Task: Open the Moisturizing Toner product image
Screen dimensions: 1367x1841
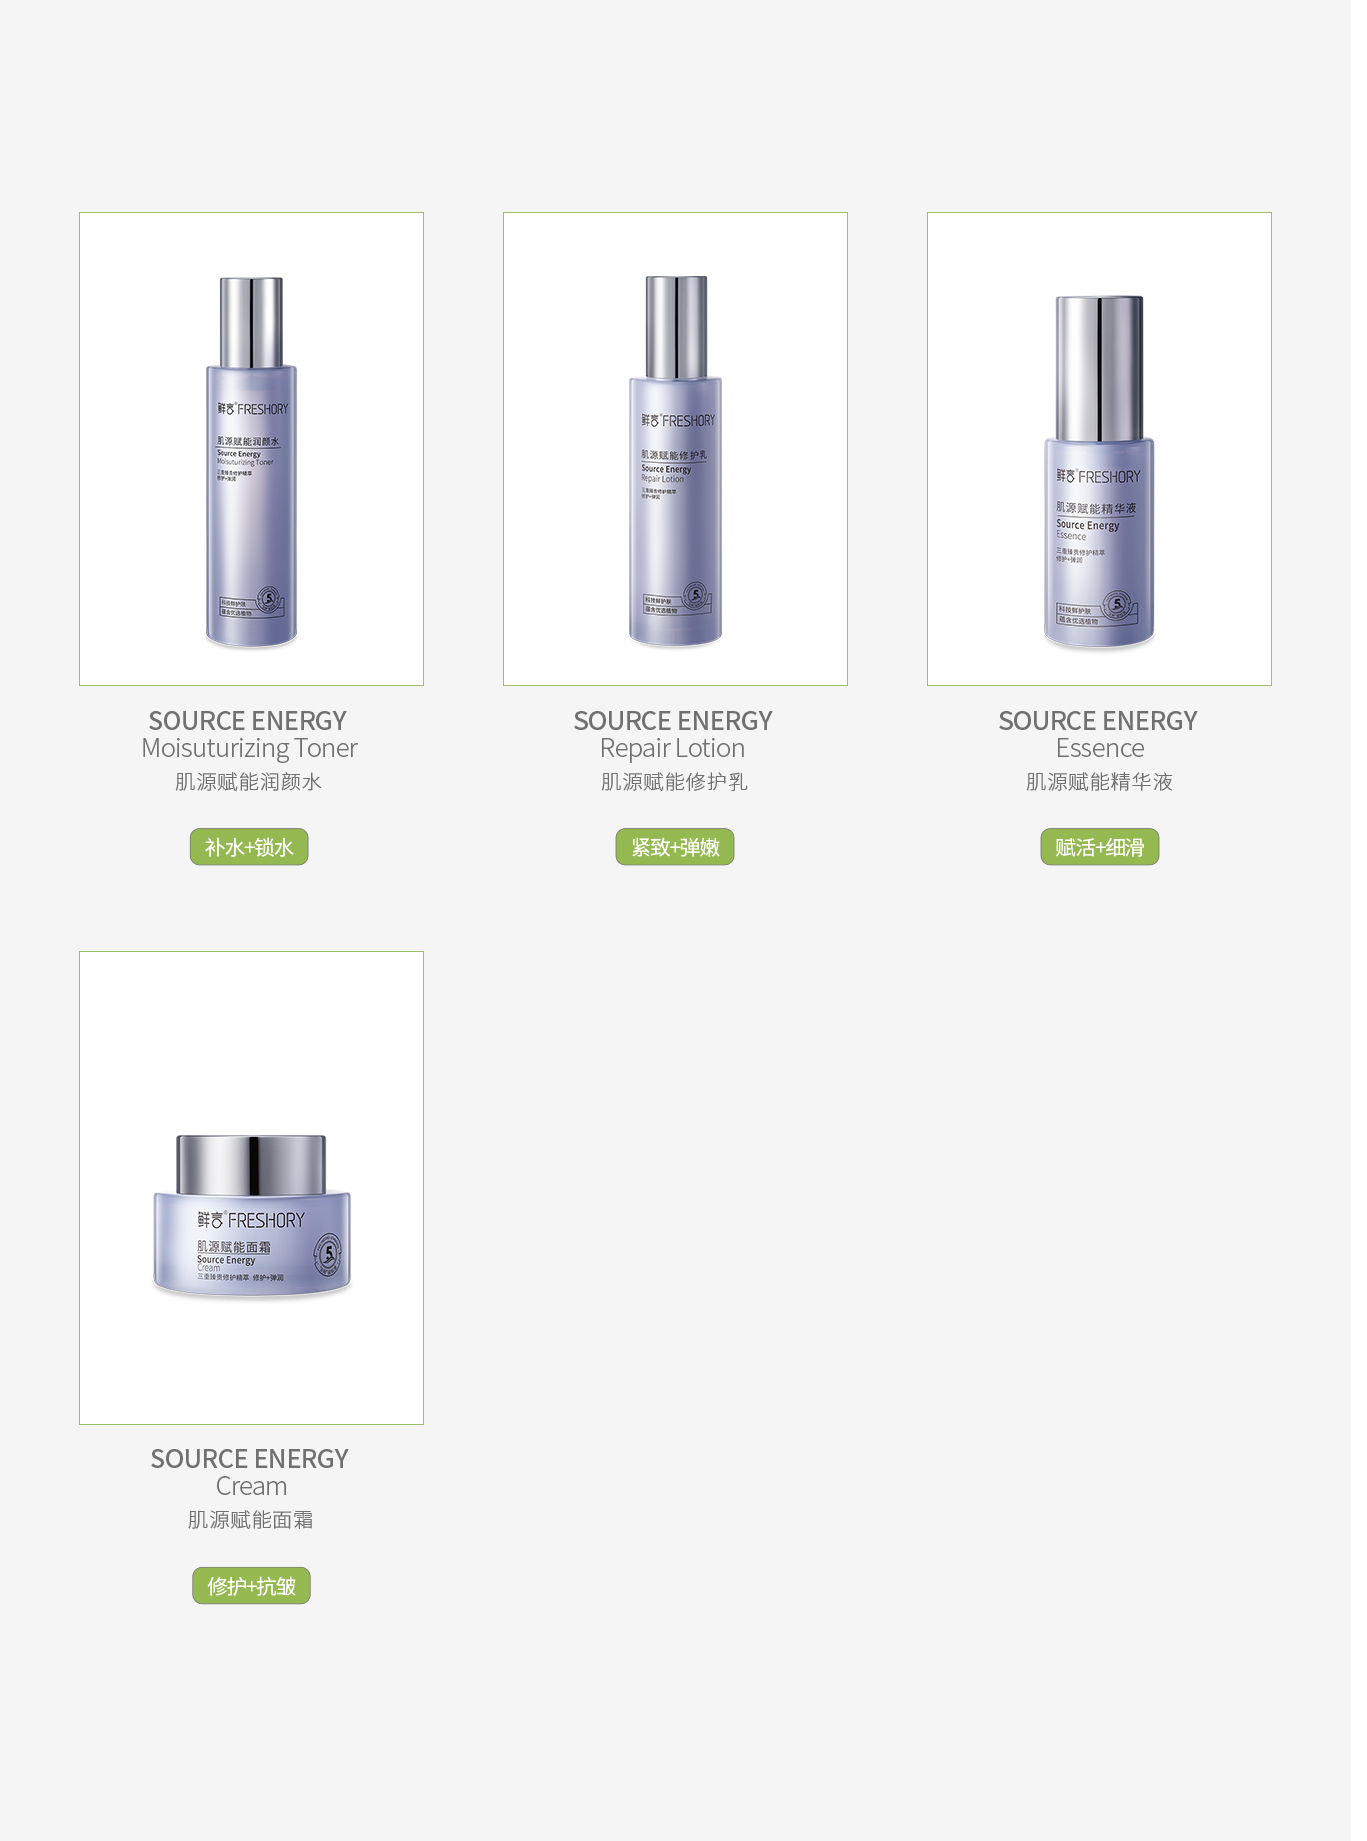Action: click(x=251, y=449)
